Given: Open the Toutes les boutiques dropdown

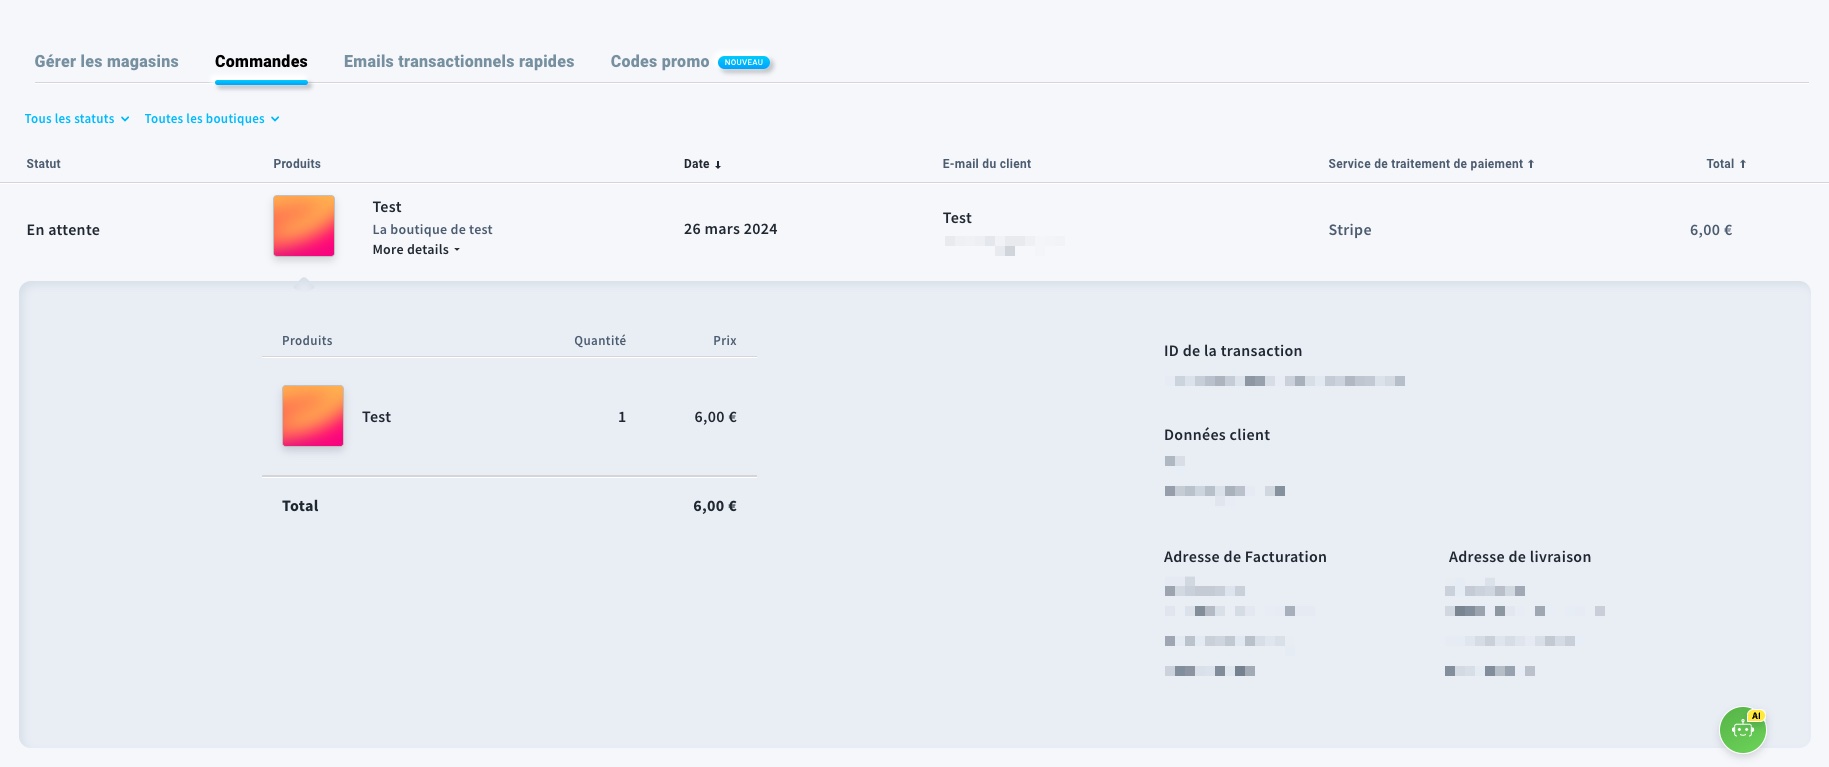Looking at the screenshot, I should tap(212, 119).
